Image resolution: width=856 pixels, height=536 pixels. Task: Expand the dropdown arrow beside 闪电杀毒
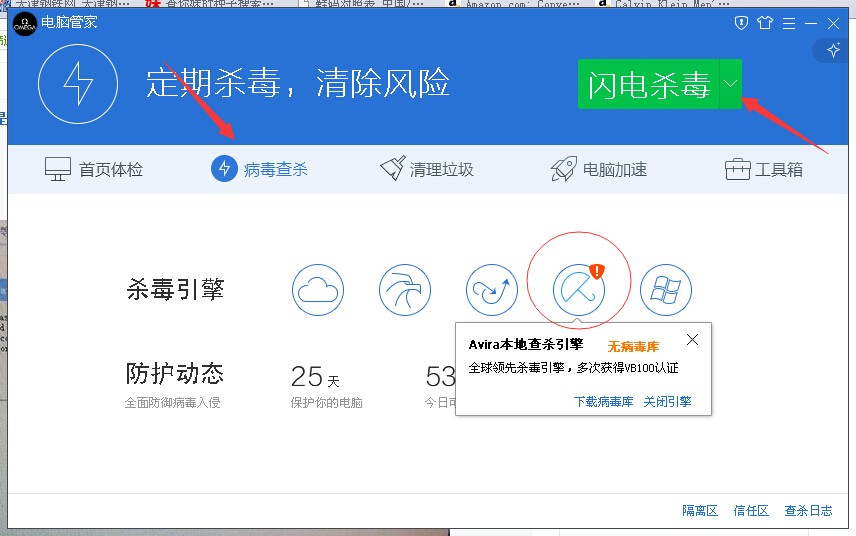coord(730,84)
